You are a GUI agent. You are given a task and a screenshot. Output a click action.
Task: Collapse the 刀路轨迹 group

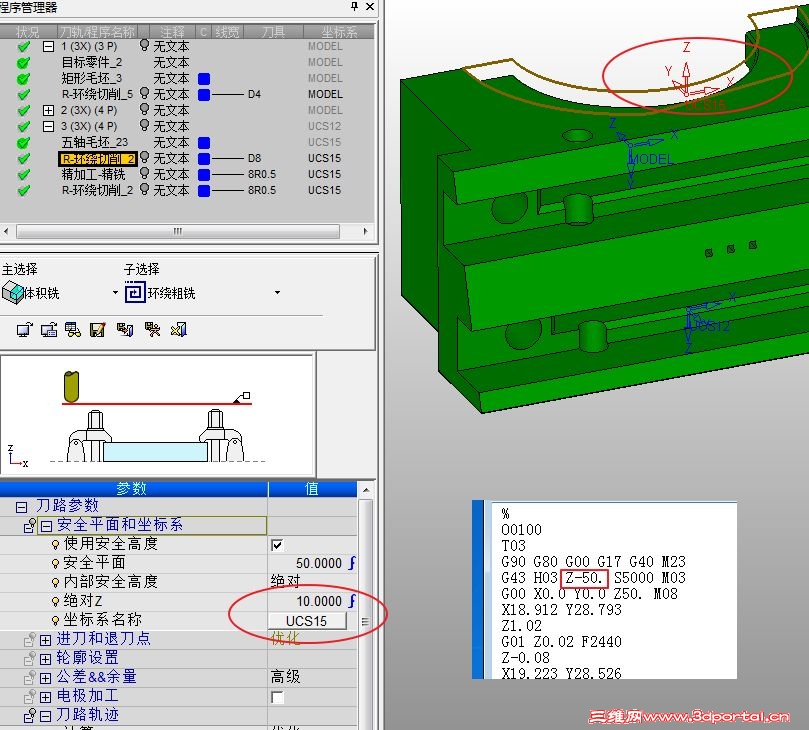46,716
